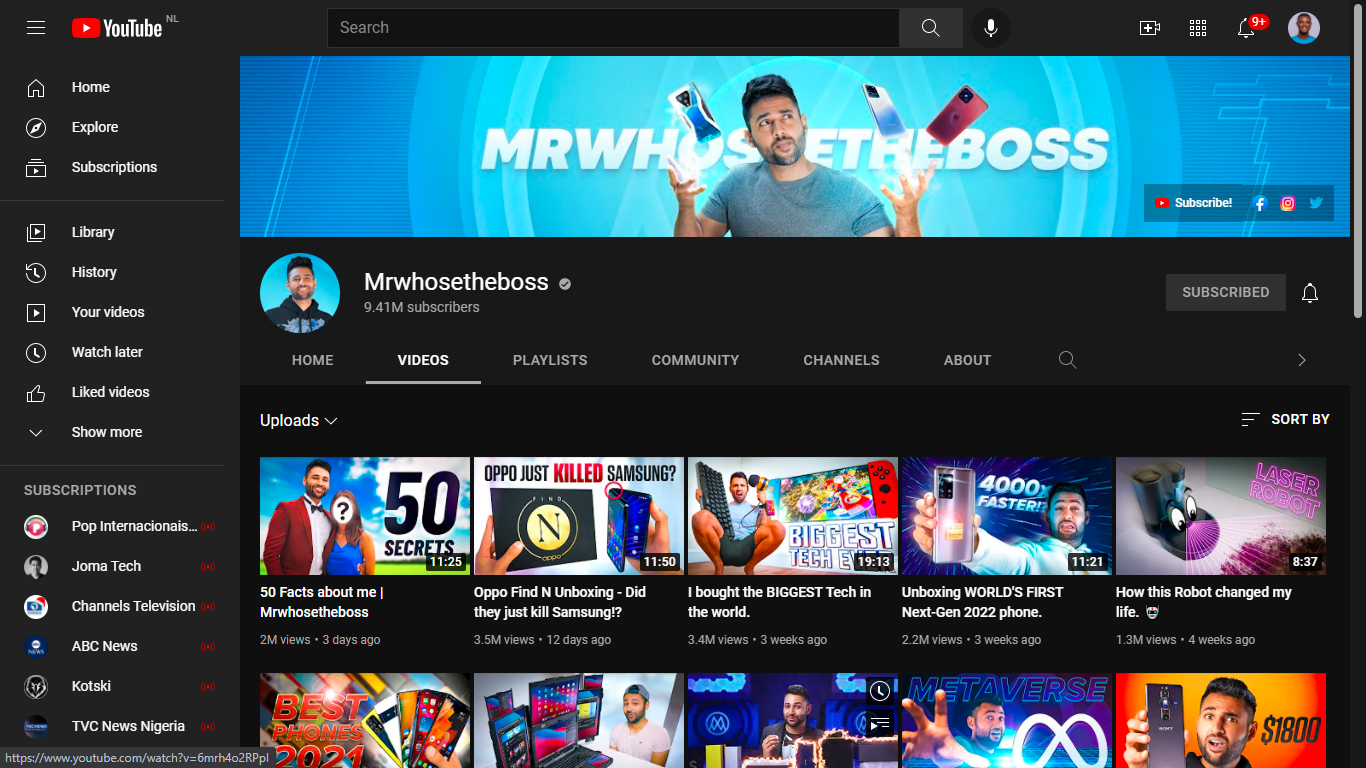Open the Twitter link on the banner

pos(1316,203)
